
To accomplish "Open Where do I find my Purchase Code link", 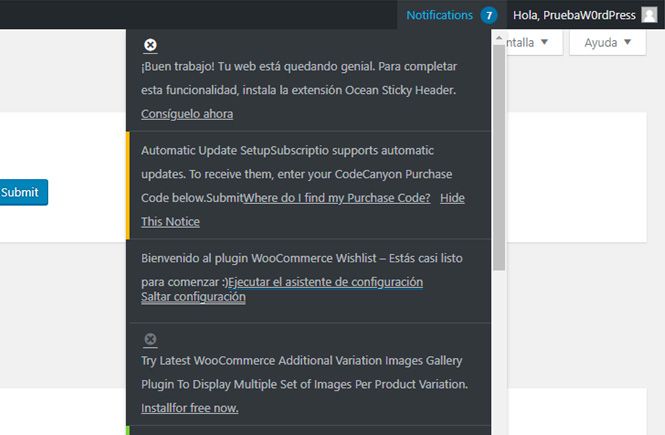I will click(x=337, y=198).
